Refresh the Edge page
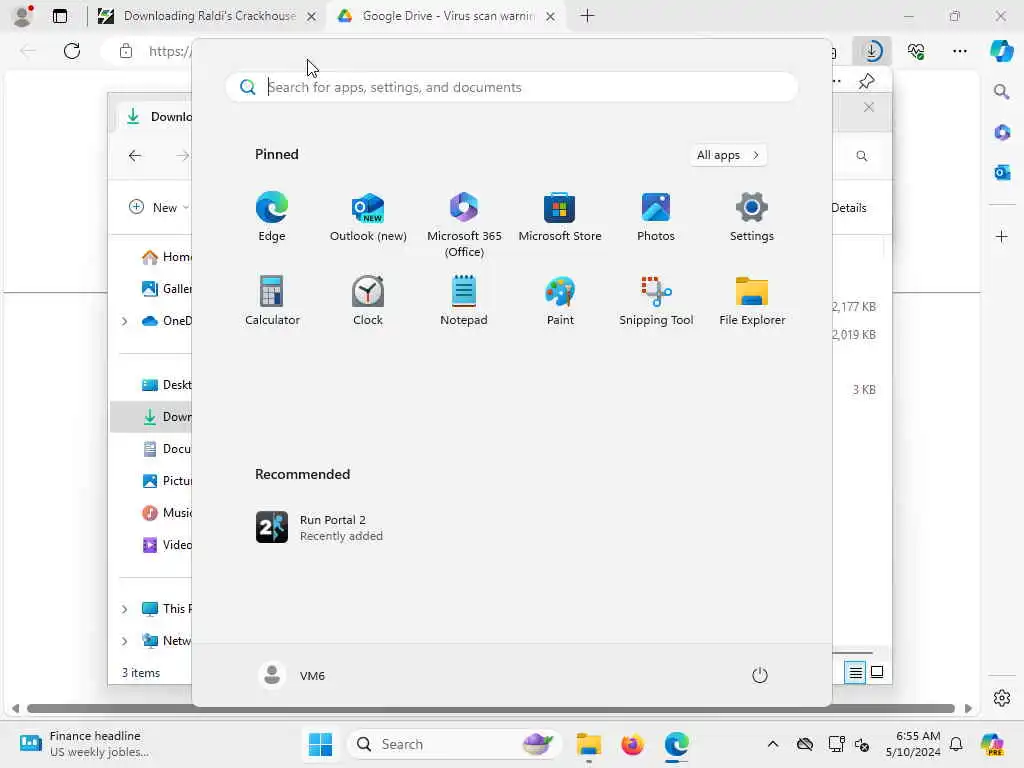This screenshot has width=1024, height=768. coord(72,51)
